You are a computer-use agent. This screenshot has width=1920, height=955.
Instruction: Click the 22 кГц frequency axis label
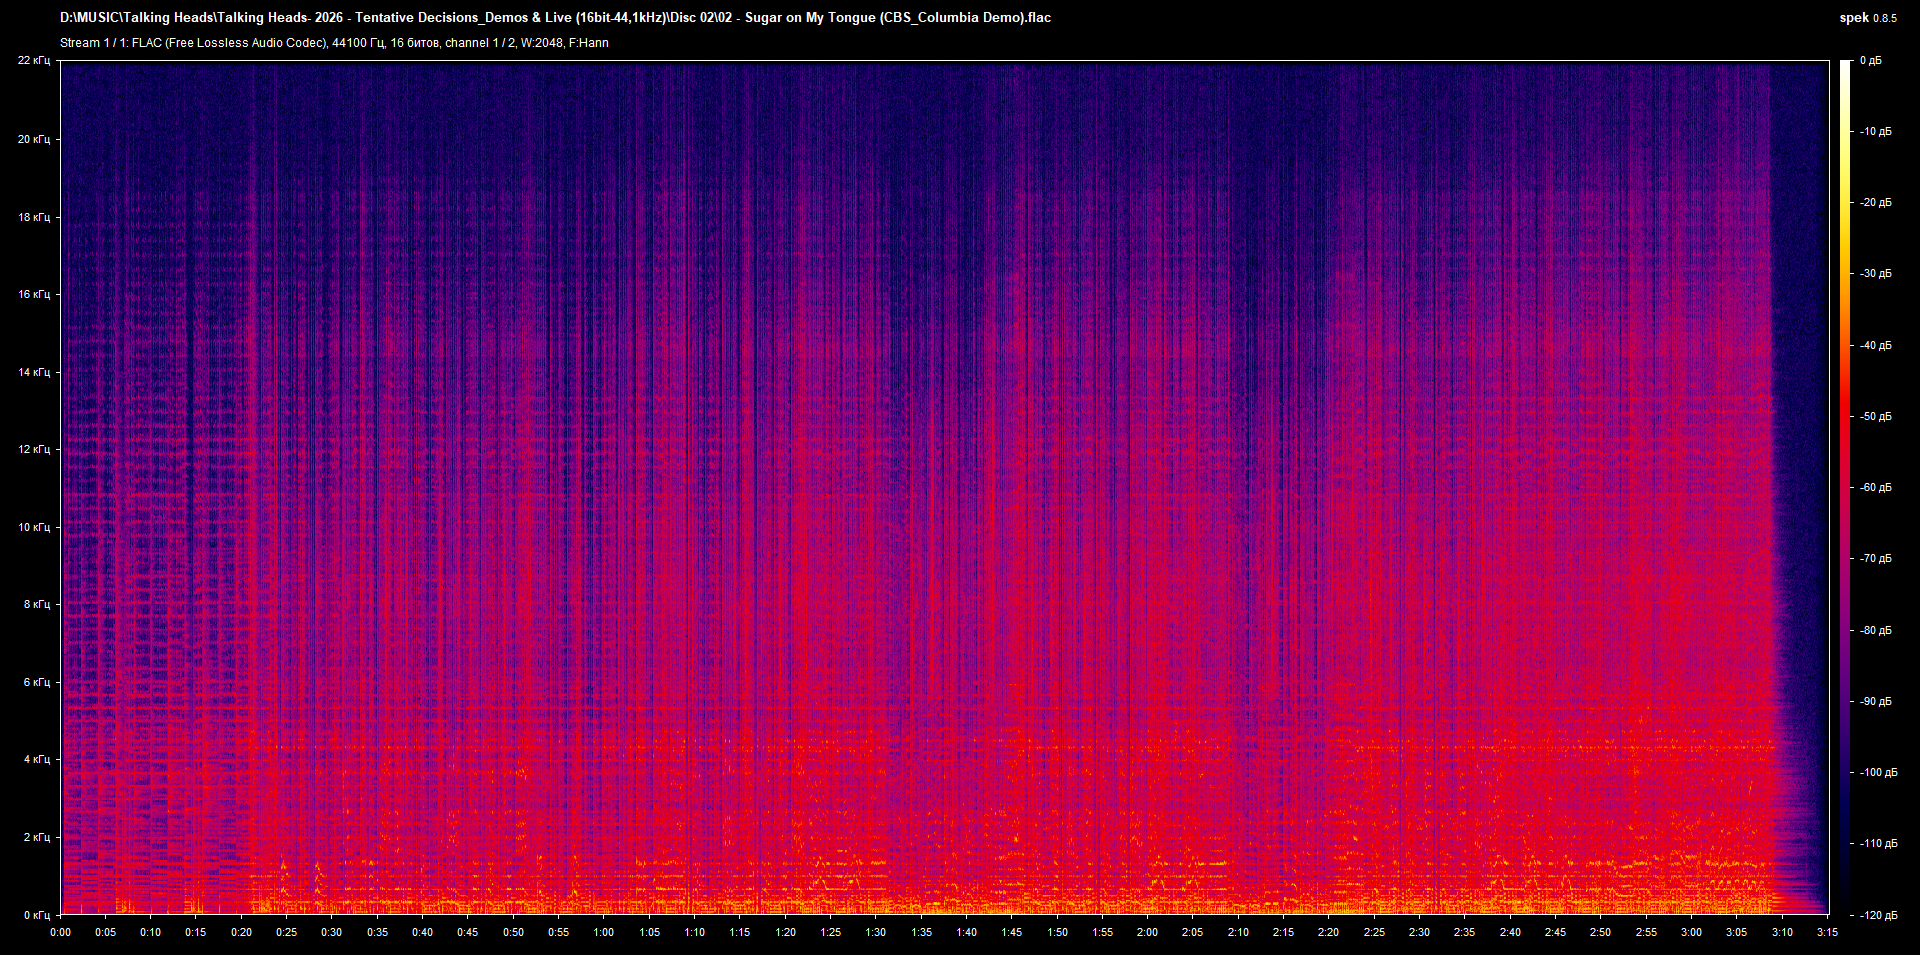tap(36, 60)
